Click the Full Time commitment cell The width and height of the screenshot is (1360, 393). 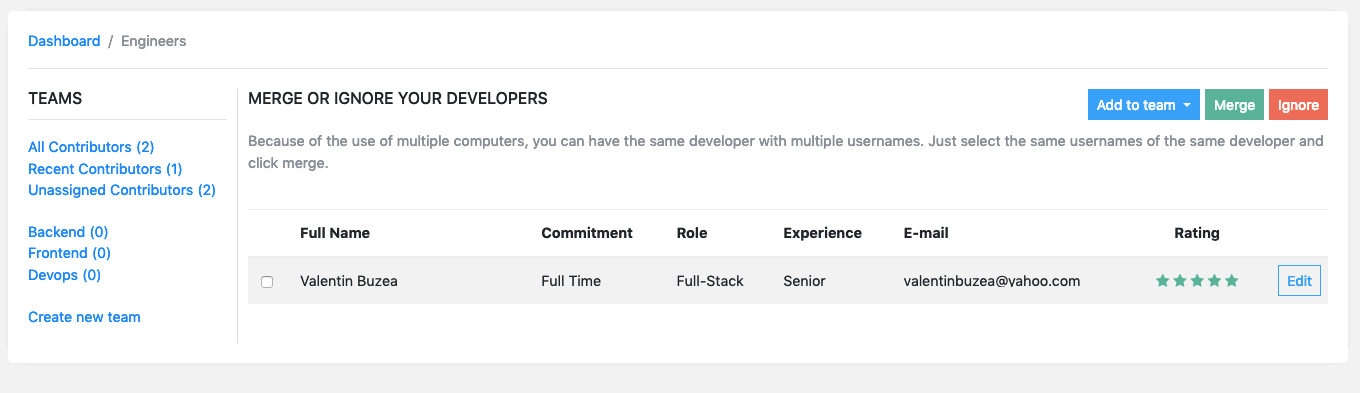point(571,281)
